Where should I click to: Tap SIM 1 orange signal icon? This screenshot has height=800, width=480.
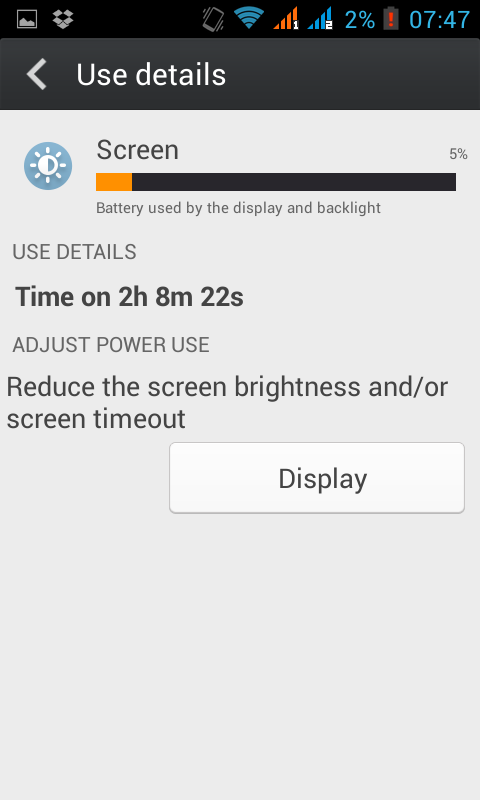[x=286, y=19]
